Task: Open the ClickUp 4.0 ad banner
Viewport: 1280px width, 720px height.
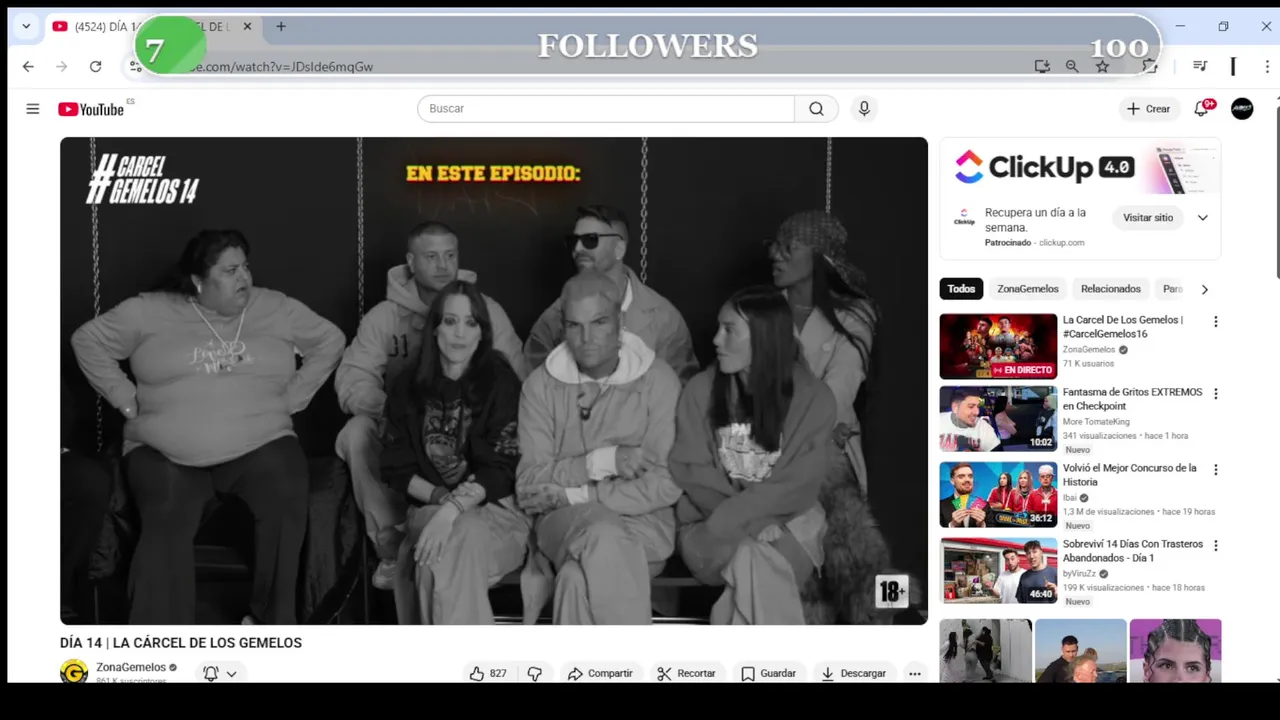Action: click(x=1080, y=167)
